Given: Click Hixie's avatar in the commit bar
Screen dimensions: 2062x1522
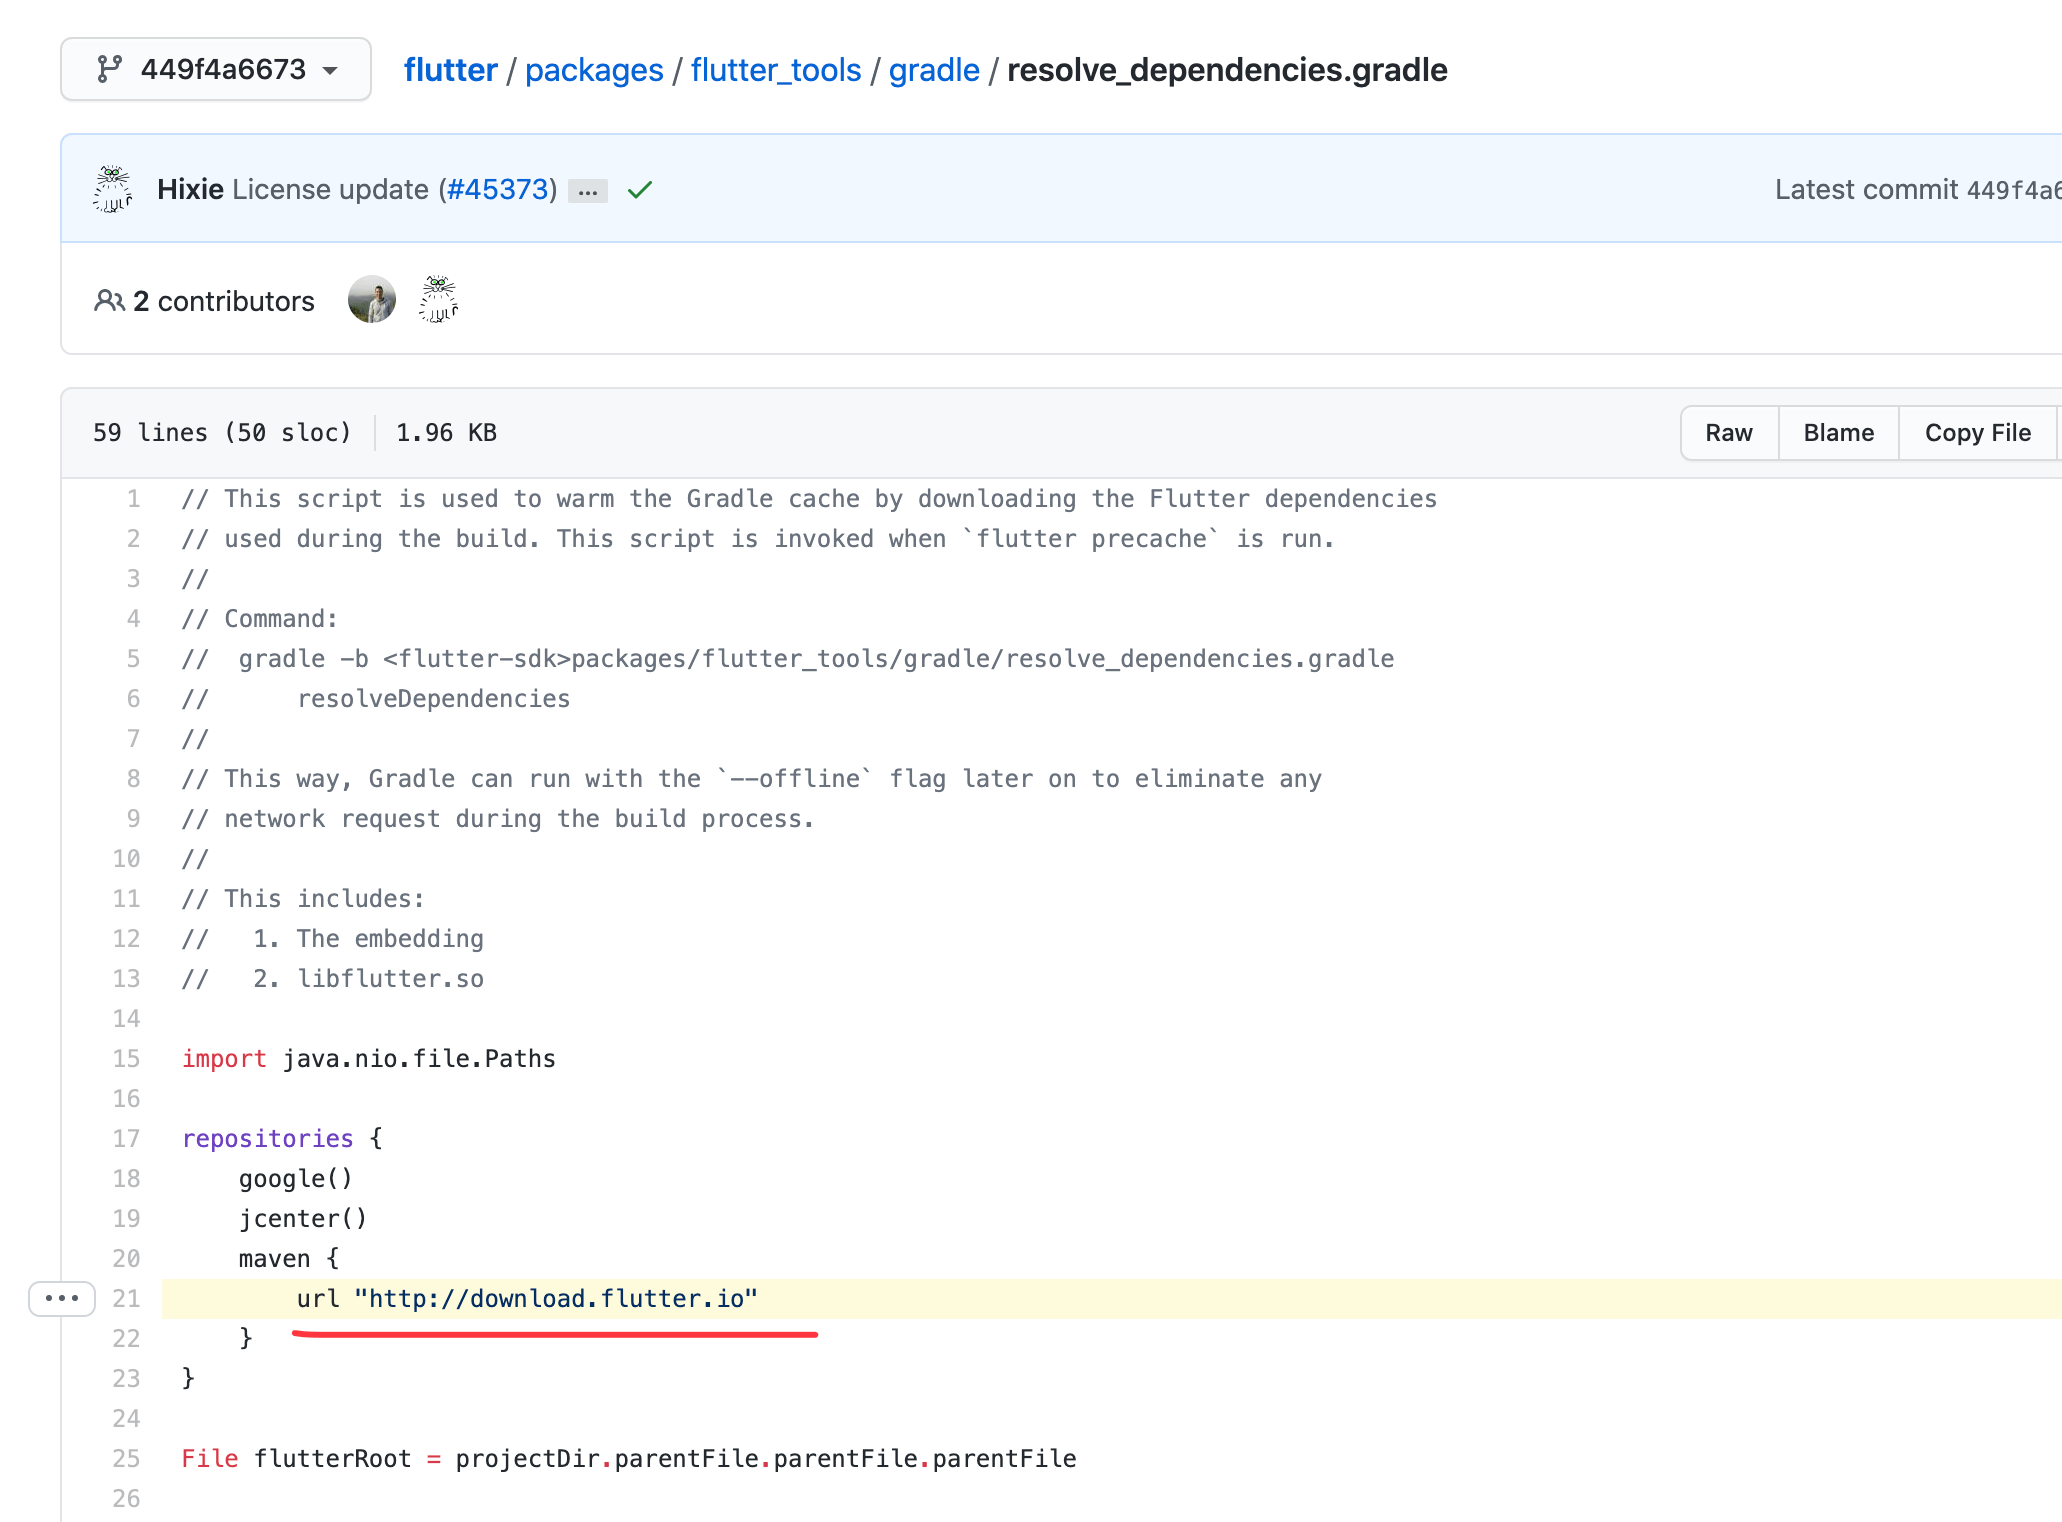Looking at the screenshot, I should point(113,189).
